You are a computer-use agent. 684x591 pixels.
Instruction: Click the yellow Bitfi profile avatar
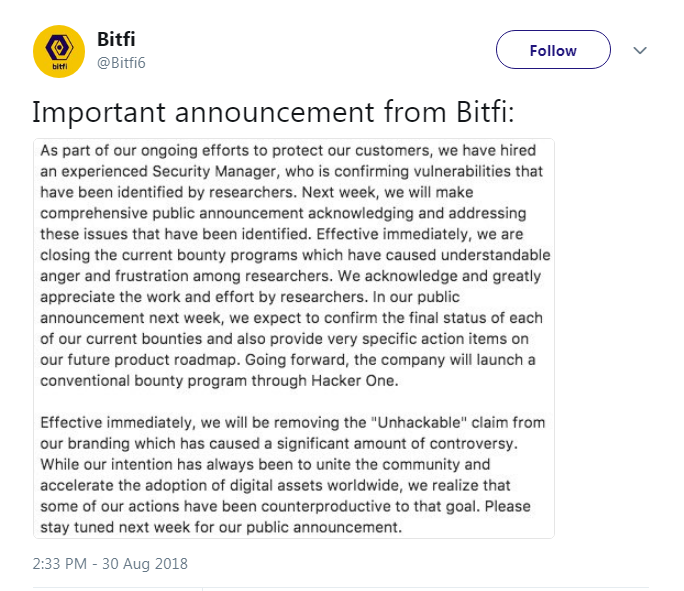(x=58, y=50)
